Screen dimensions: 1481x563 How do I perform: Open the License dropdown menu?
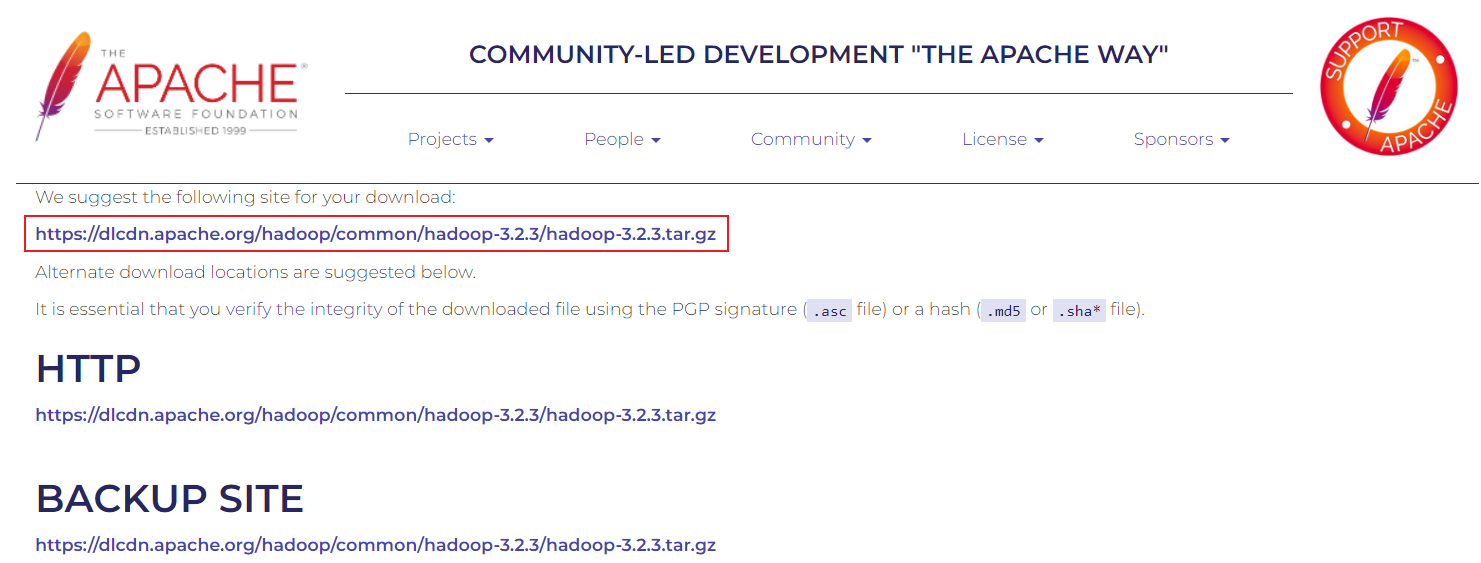coord(1003,139)
